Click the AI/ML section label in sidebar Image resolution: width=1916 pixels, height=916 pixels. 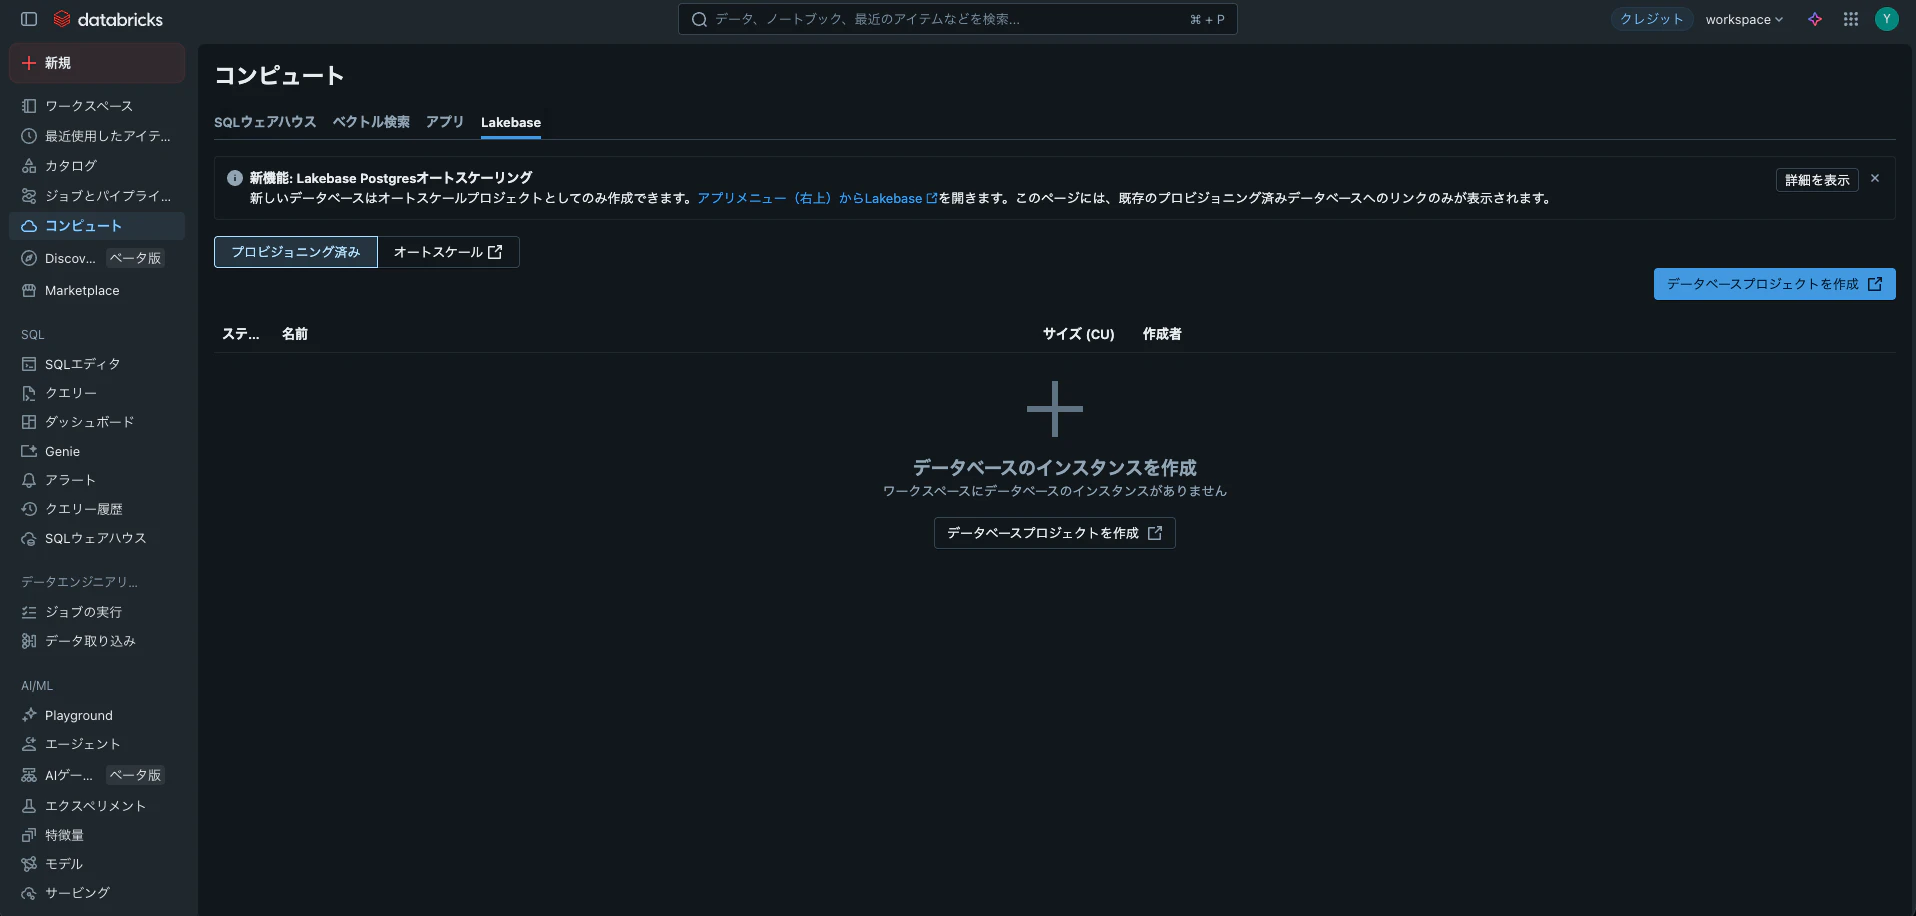(x=37, y=686)
